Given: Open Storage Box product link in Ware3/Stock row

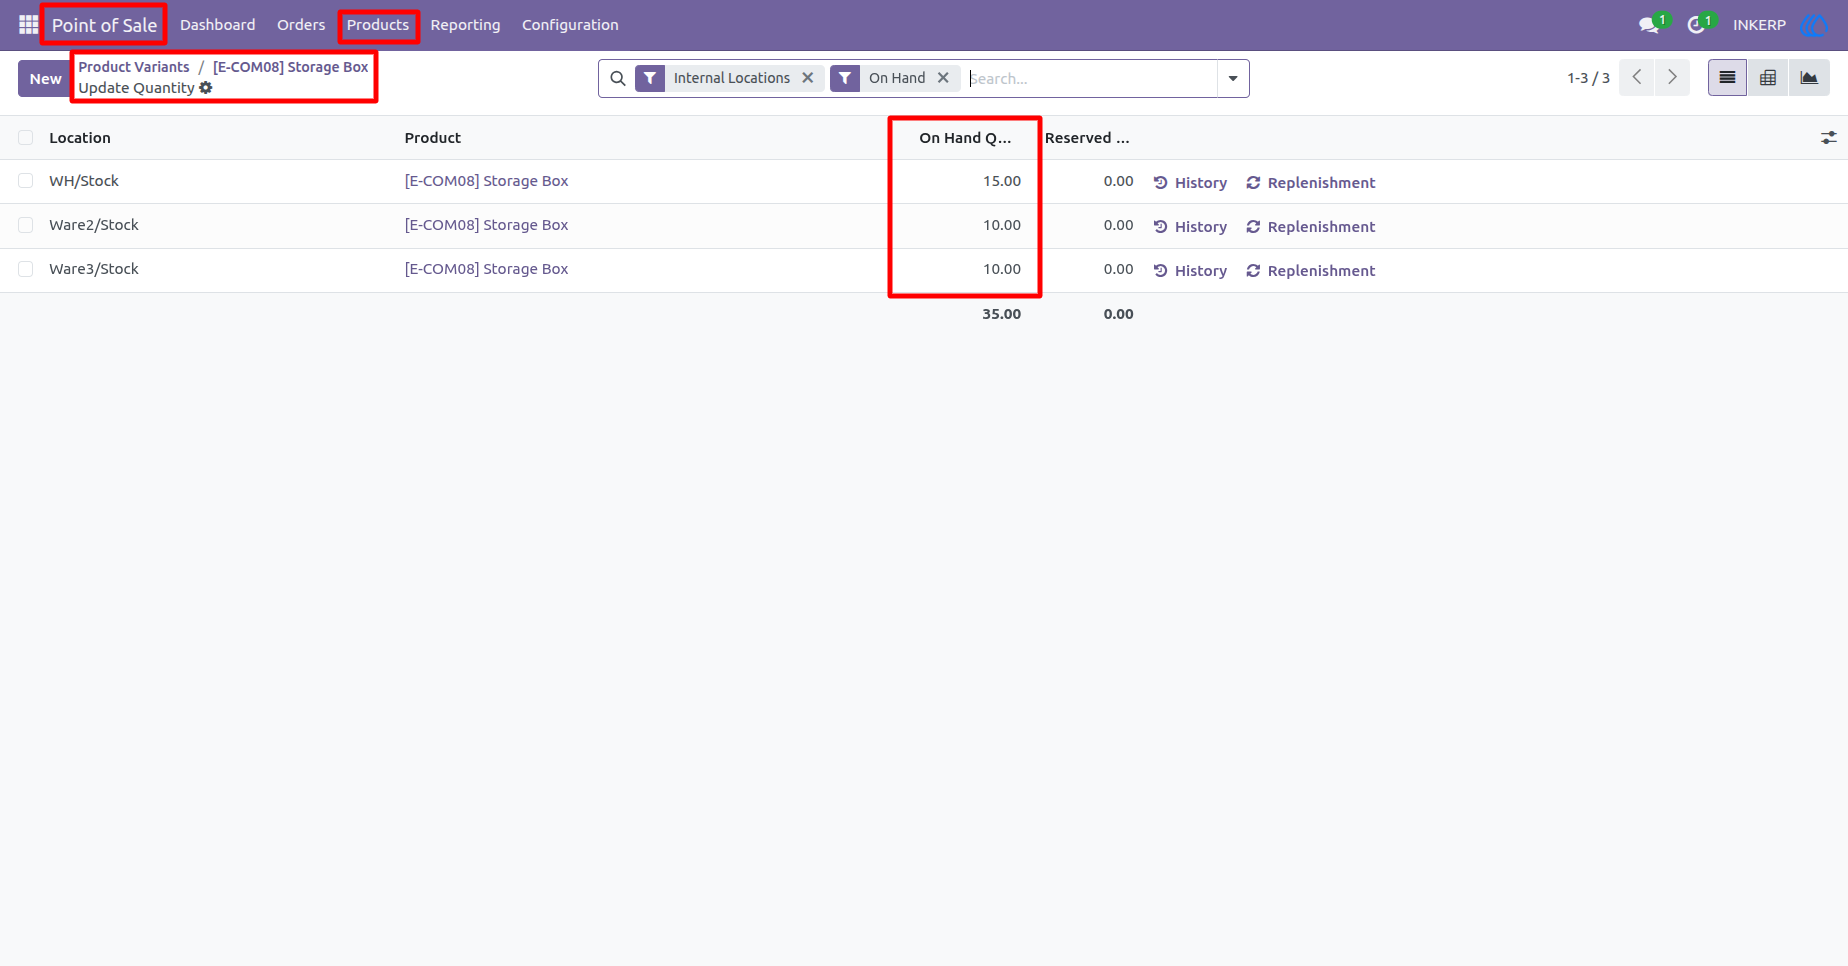Looking at the screenshot, I should [486, 269].
